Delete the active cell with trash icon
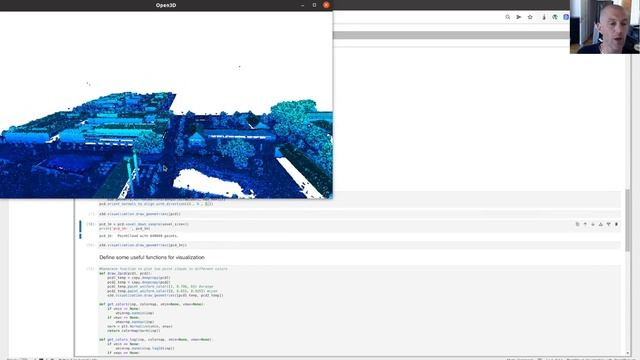Viewport: 640px width, 360px height. pyautogui.click(x=616, y=224)
